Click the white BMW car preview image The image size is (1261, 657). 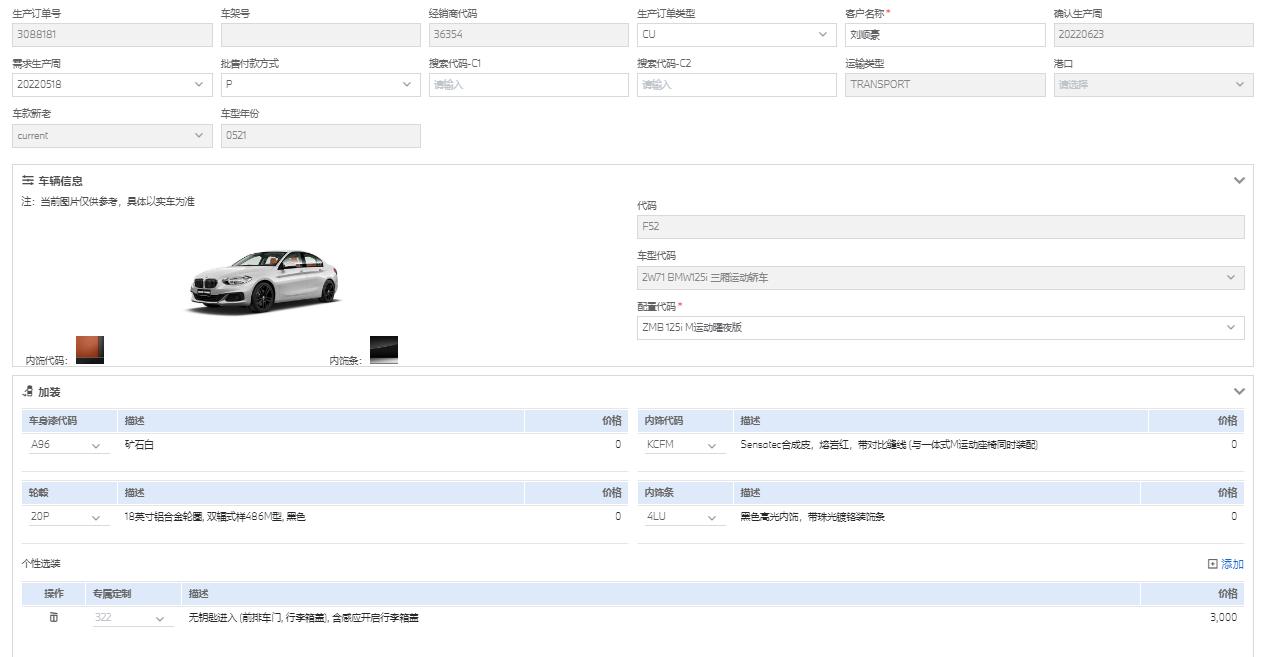[264, 280]
